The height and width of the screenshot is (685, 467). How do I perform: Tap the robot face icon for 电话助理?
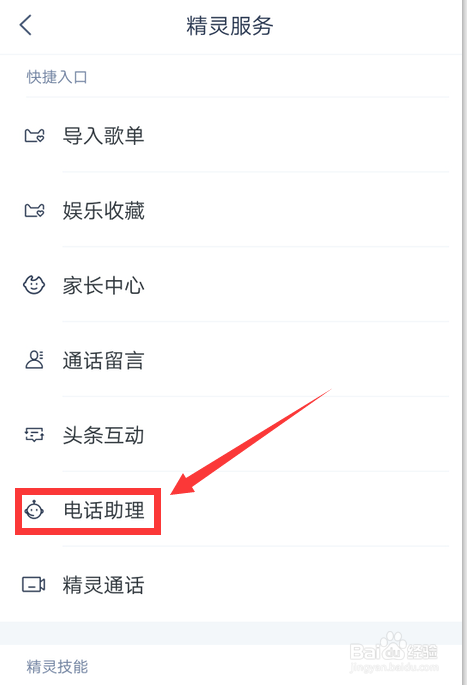click(34, 510)
